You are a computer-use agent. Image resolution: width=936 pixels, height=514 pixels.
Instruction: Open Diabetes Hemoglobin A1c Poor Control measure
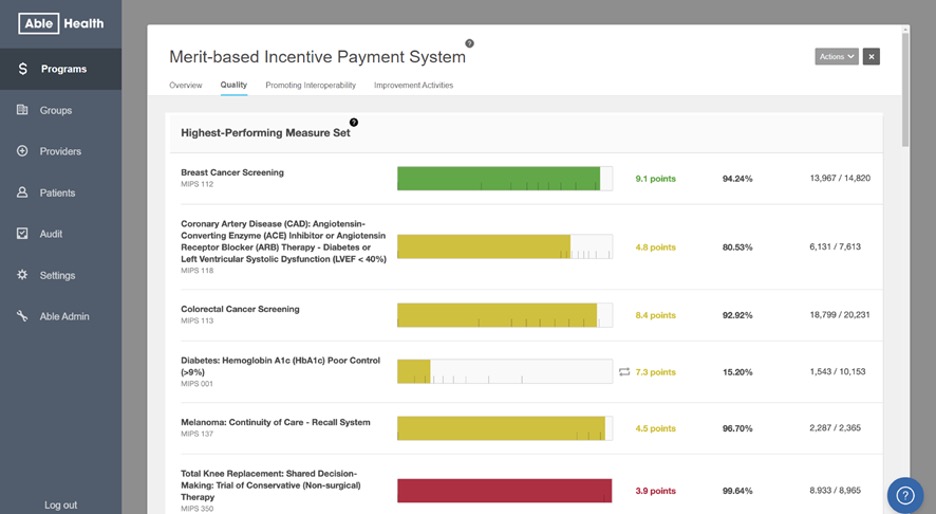click(x=281, y=366)
